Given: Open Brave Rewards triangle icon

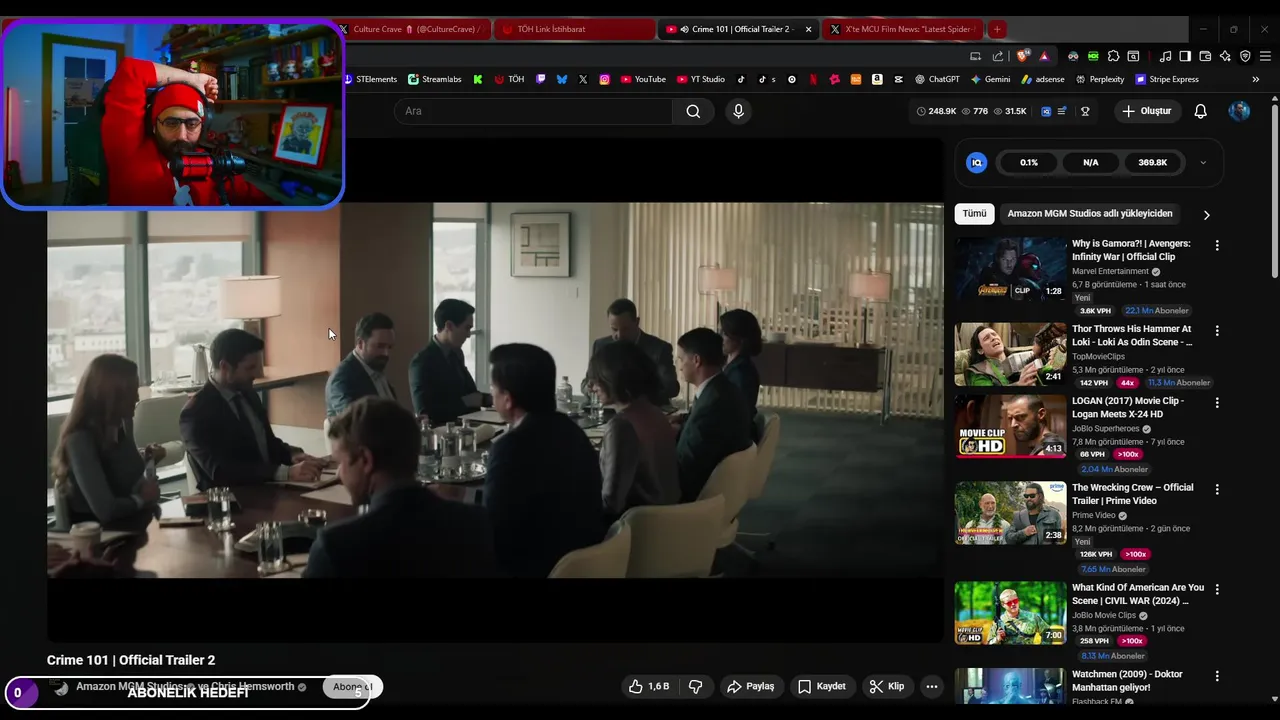Looking at the screenshot, I should point(1044,56).
